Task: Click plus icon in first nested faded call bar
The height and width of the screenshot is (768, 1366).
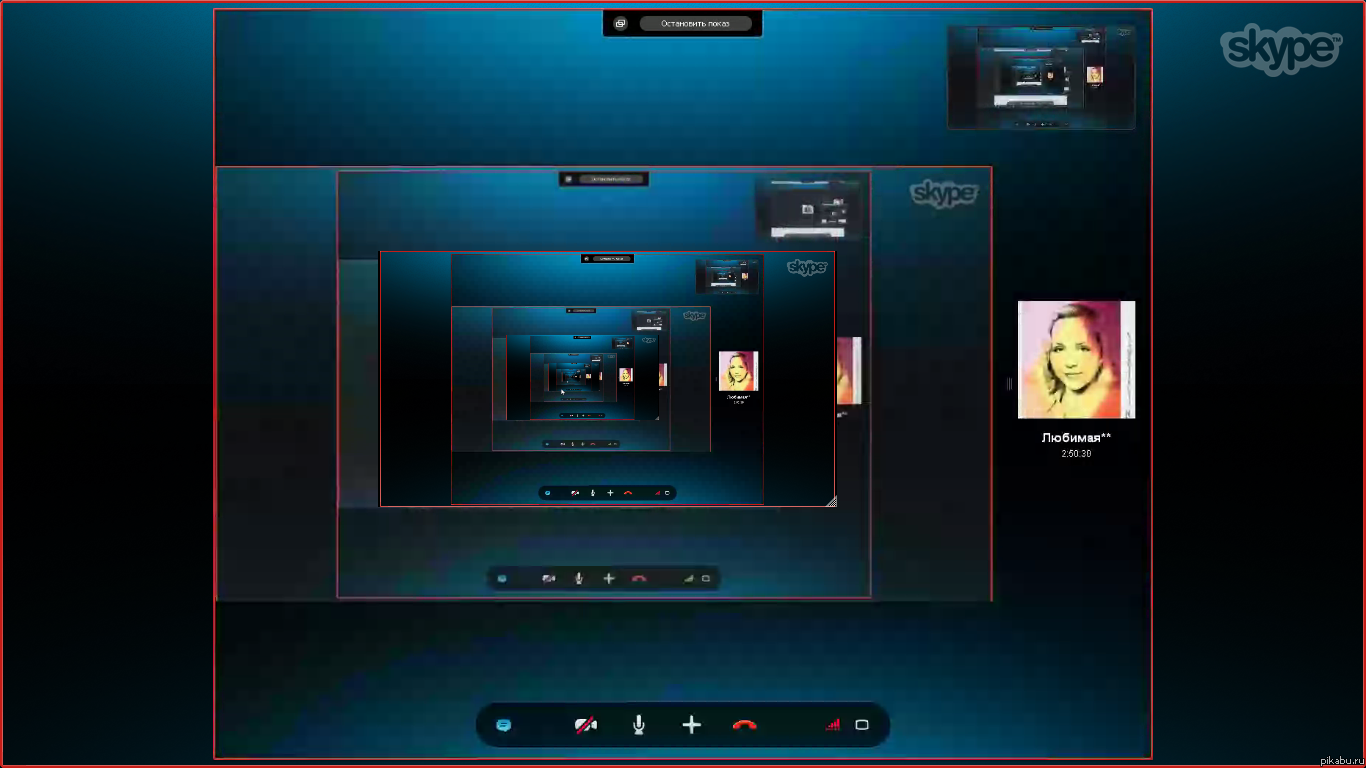Action: pos(609,578)
